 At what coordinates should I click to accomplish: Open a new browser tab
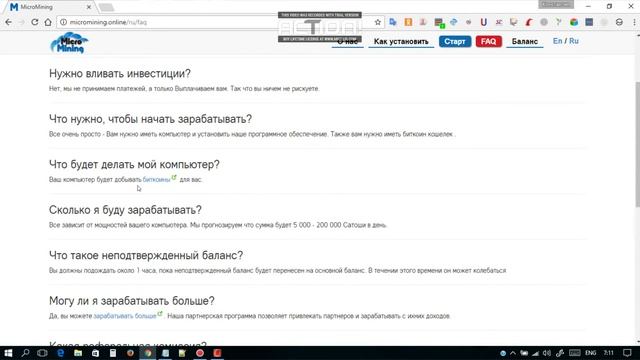106,7
